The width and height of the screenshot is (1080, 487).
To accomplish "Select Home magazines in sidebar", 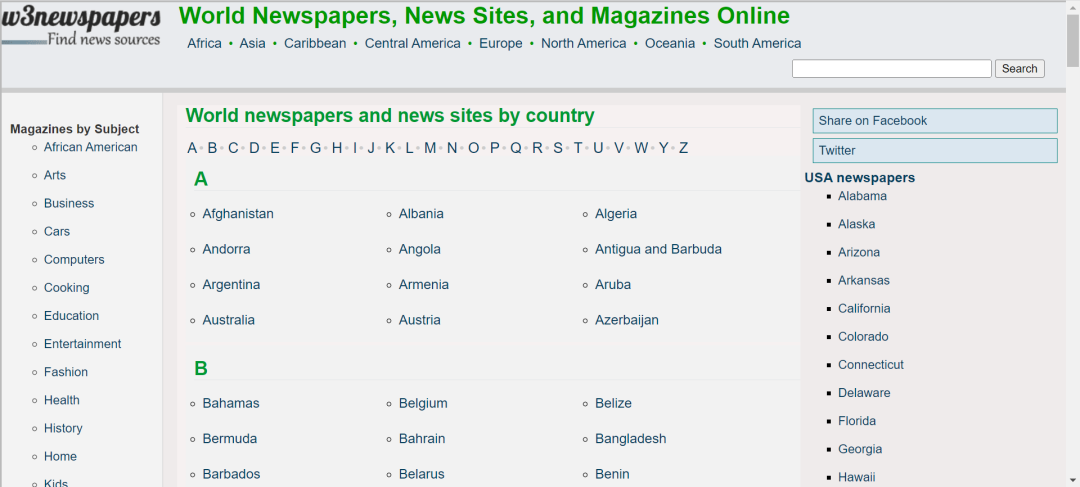I will (x=61, y=457).
